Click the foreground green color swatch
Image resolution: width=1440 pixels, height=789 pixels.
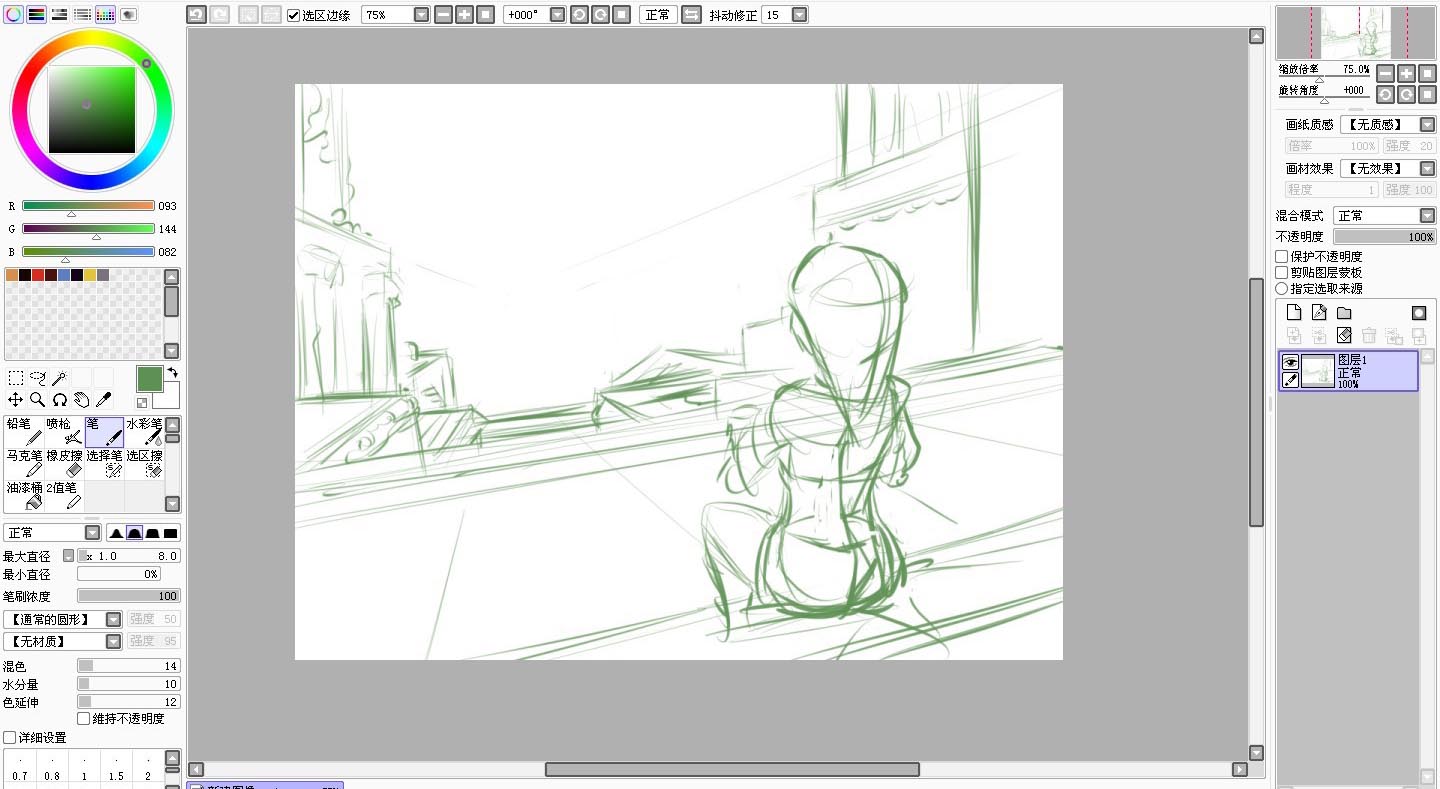coord(149,379)
